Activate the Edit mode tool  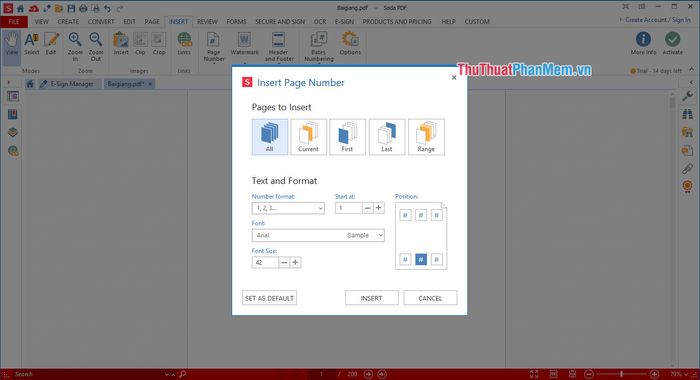(51, 44)
